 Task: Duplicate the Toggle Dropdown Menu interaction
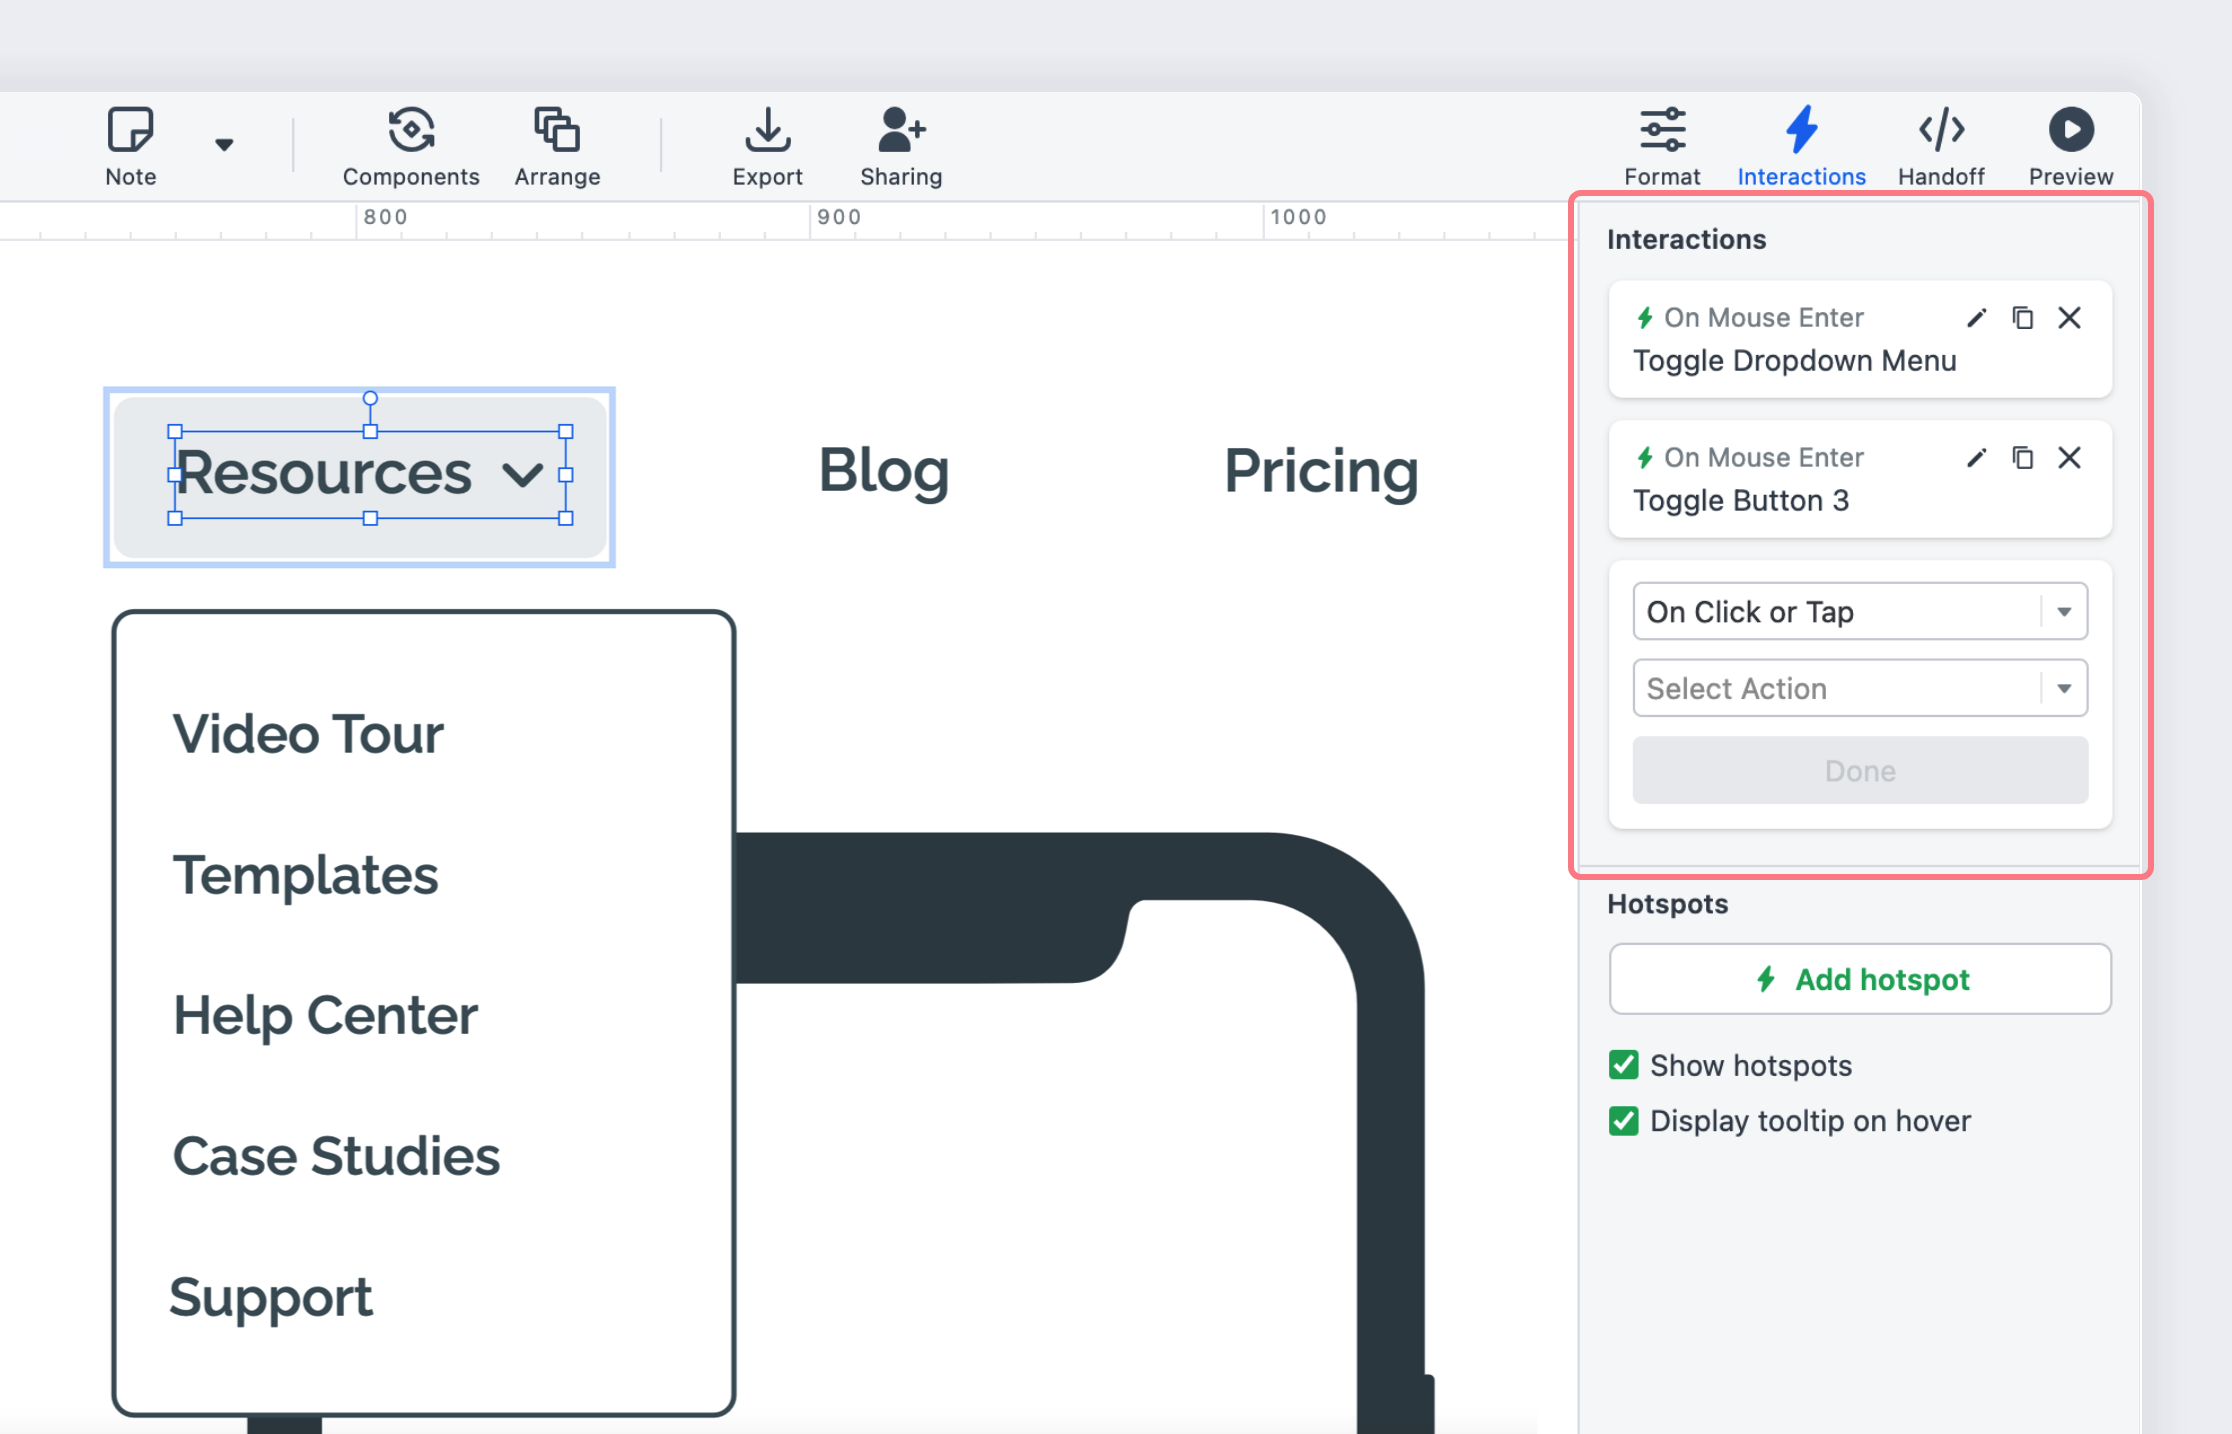[2023, 318]
